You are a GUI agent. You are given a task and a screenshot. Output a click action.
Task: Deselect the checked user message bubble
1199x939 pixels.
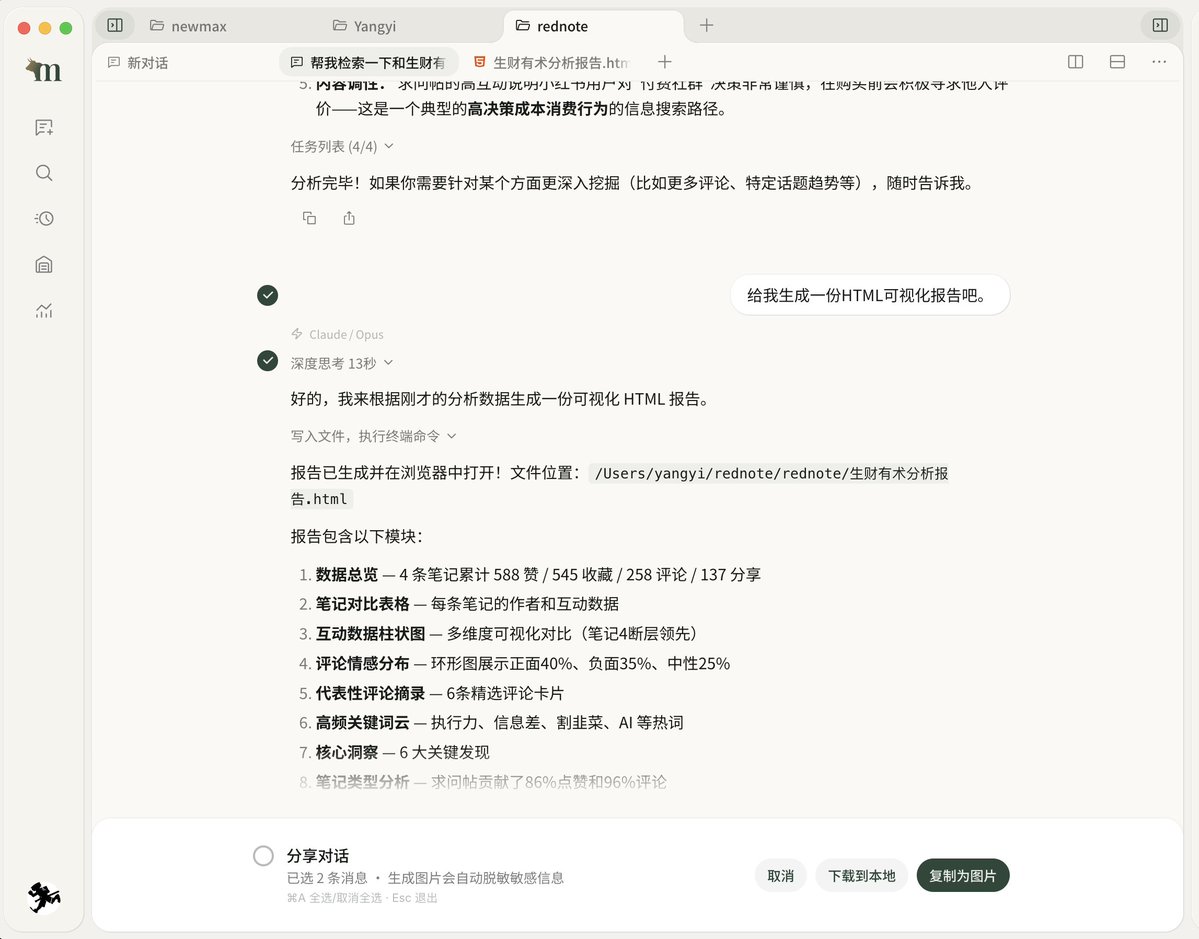267,295
